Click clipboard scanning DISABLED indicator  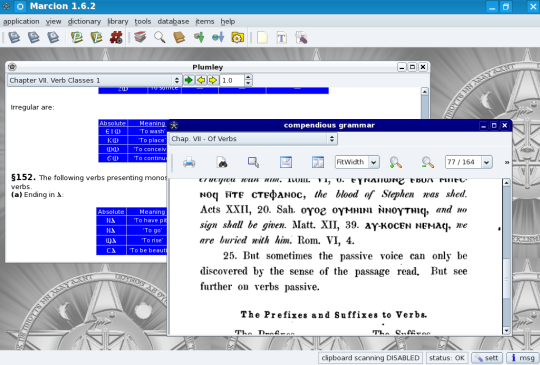[370, 358]
